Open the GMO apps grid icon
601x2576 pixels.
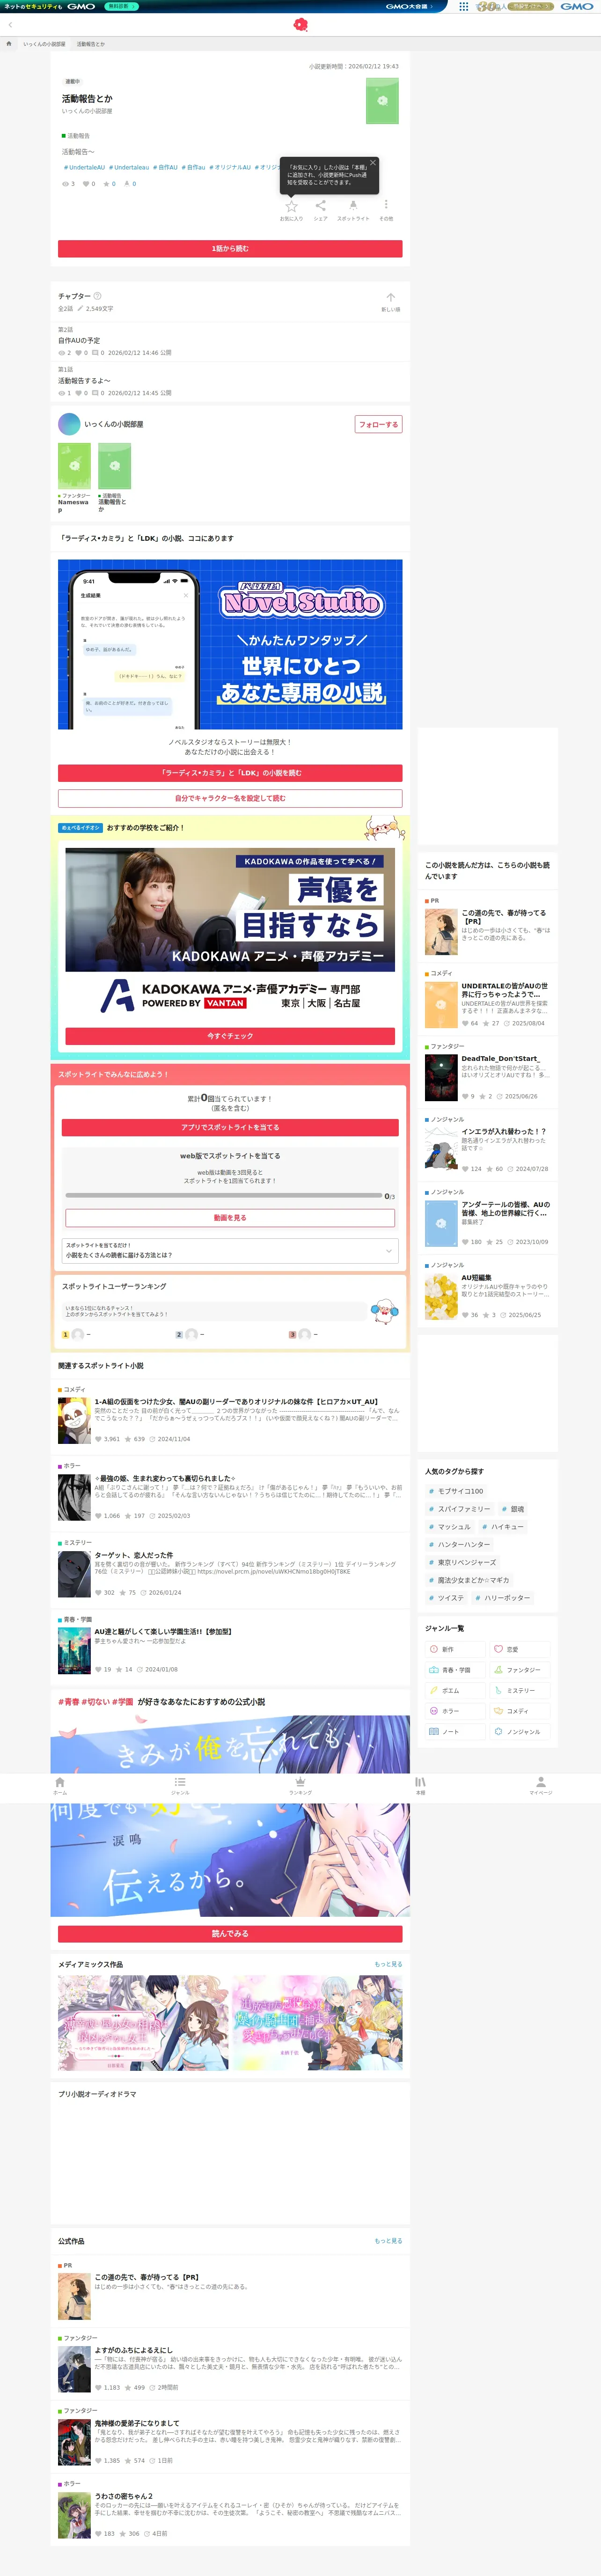point(463,6)
